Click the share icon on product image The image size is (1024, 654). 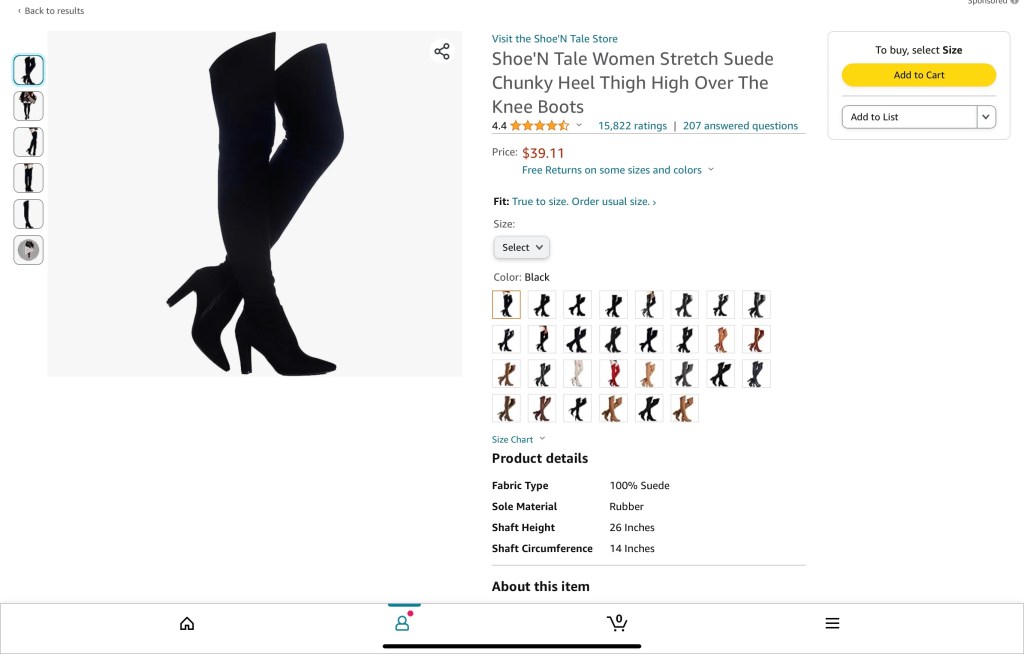tap(442, 51)
